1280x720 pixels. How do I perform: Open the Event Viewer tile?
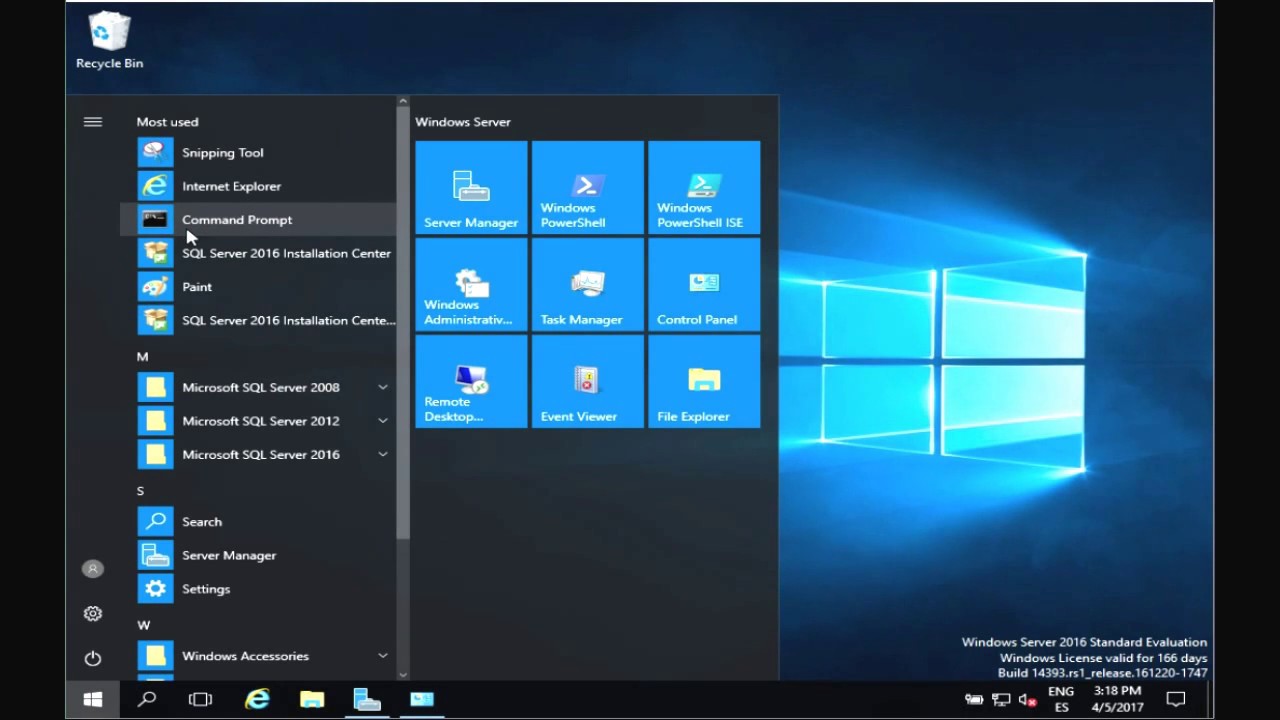[588, 381]
